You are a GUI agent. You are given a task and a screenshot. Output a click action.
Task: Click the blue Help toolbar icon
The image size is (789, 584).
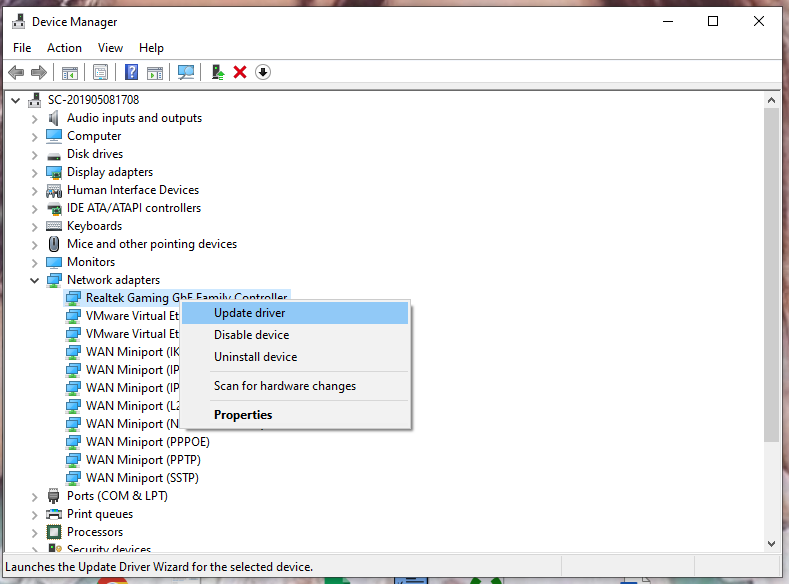tap(131, 72)
